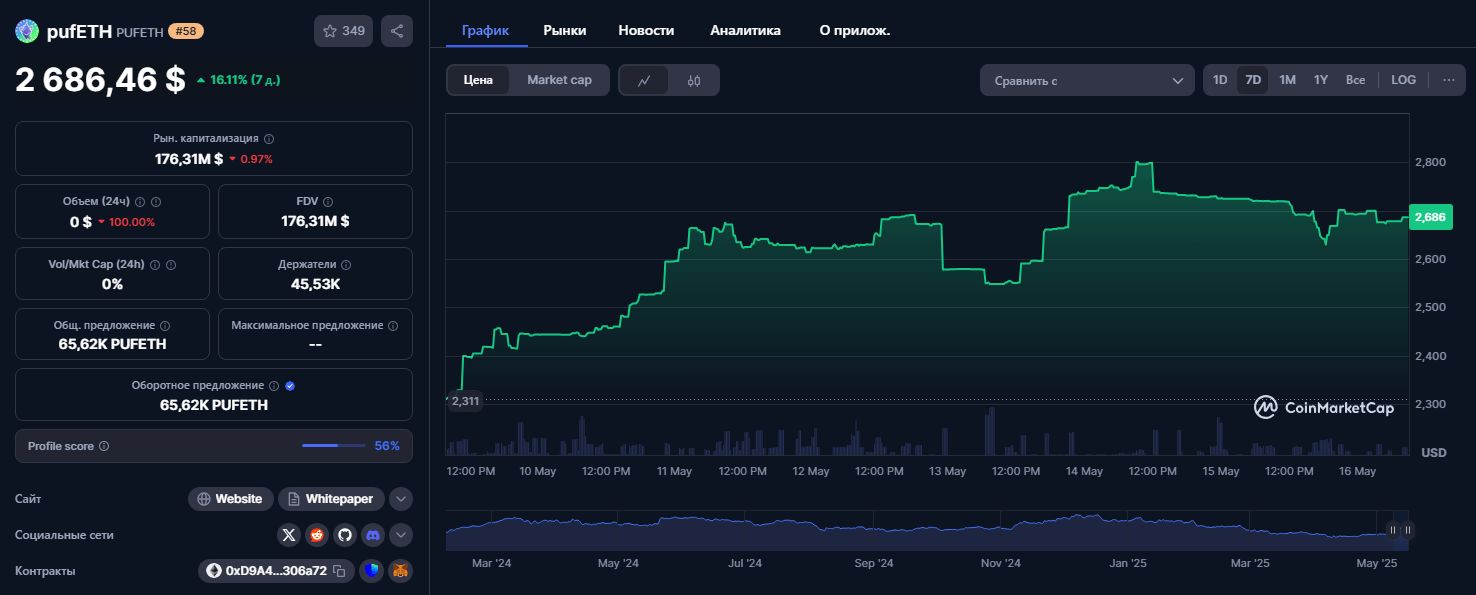Grab the right handle of timeline range slider
Screen dimensions: 1476x595
[1407, 530]
